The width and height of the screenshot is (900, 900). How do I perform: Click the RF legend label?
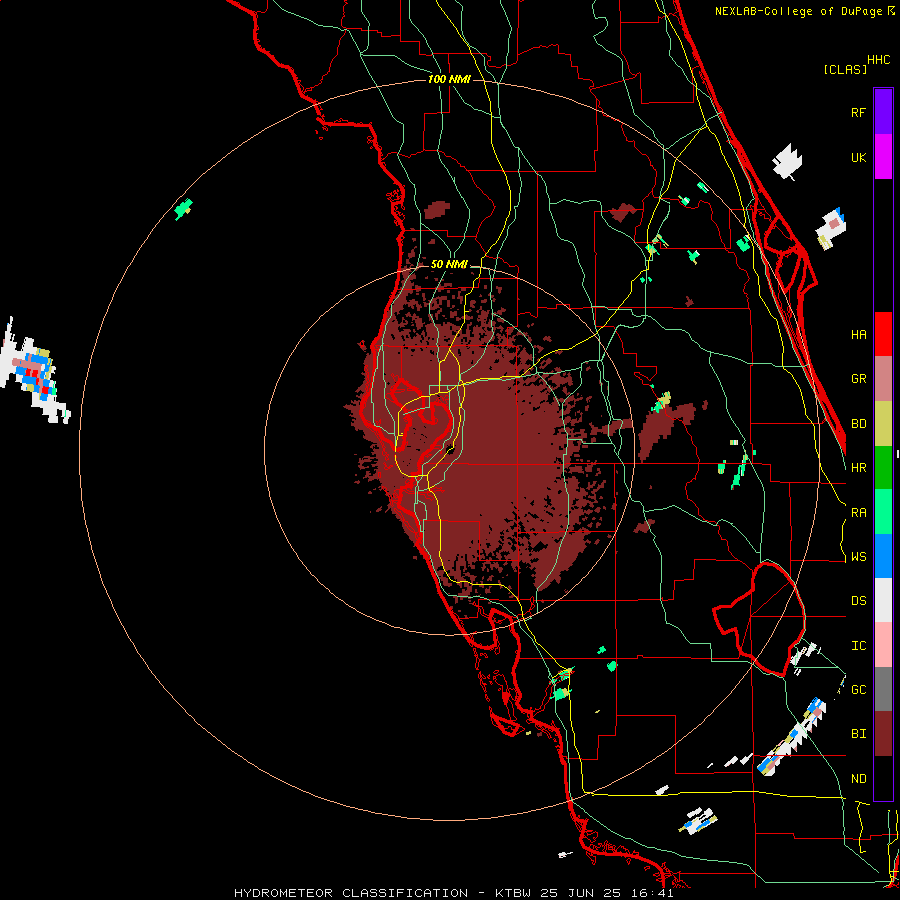(858, 113)
